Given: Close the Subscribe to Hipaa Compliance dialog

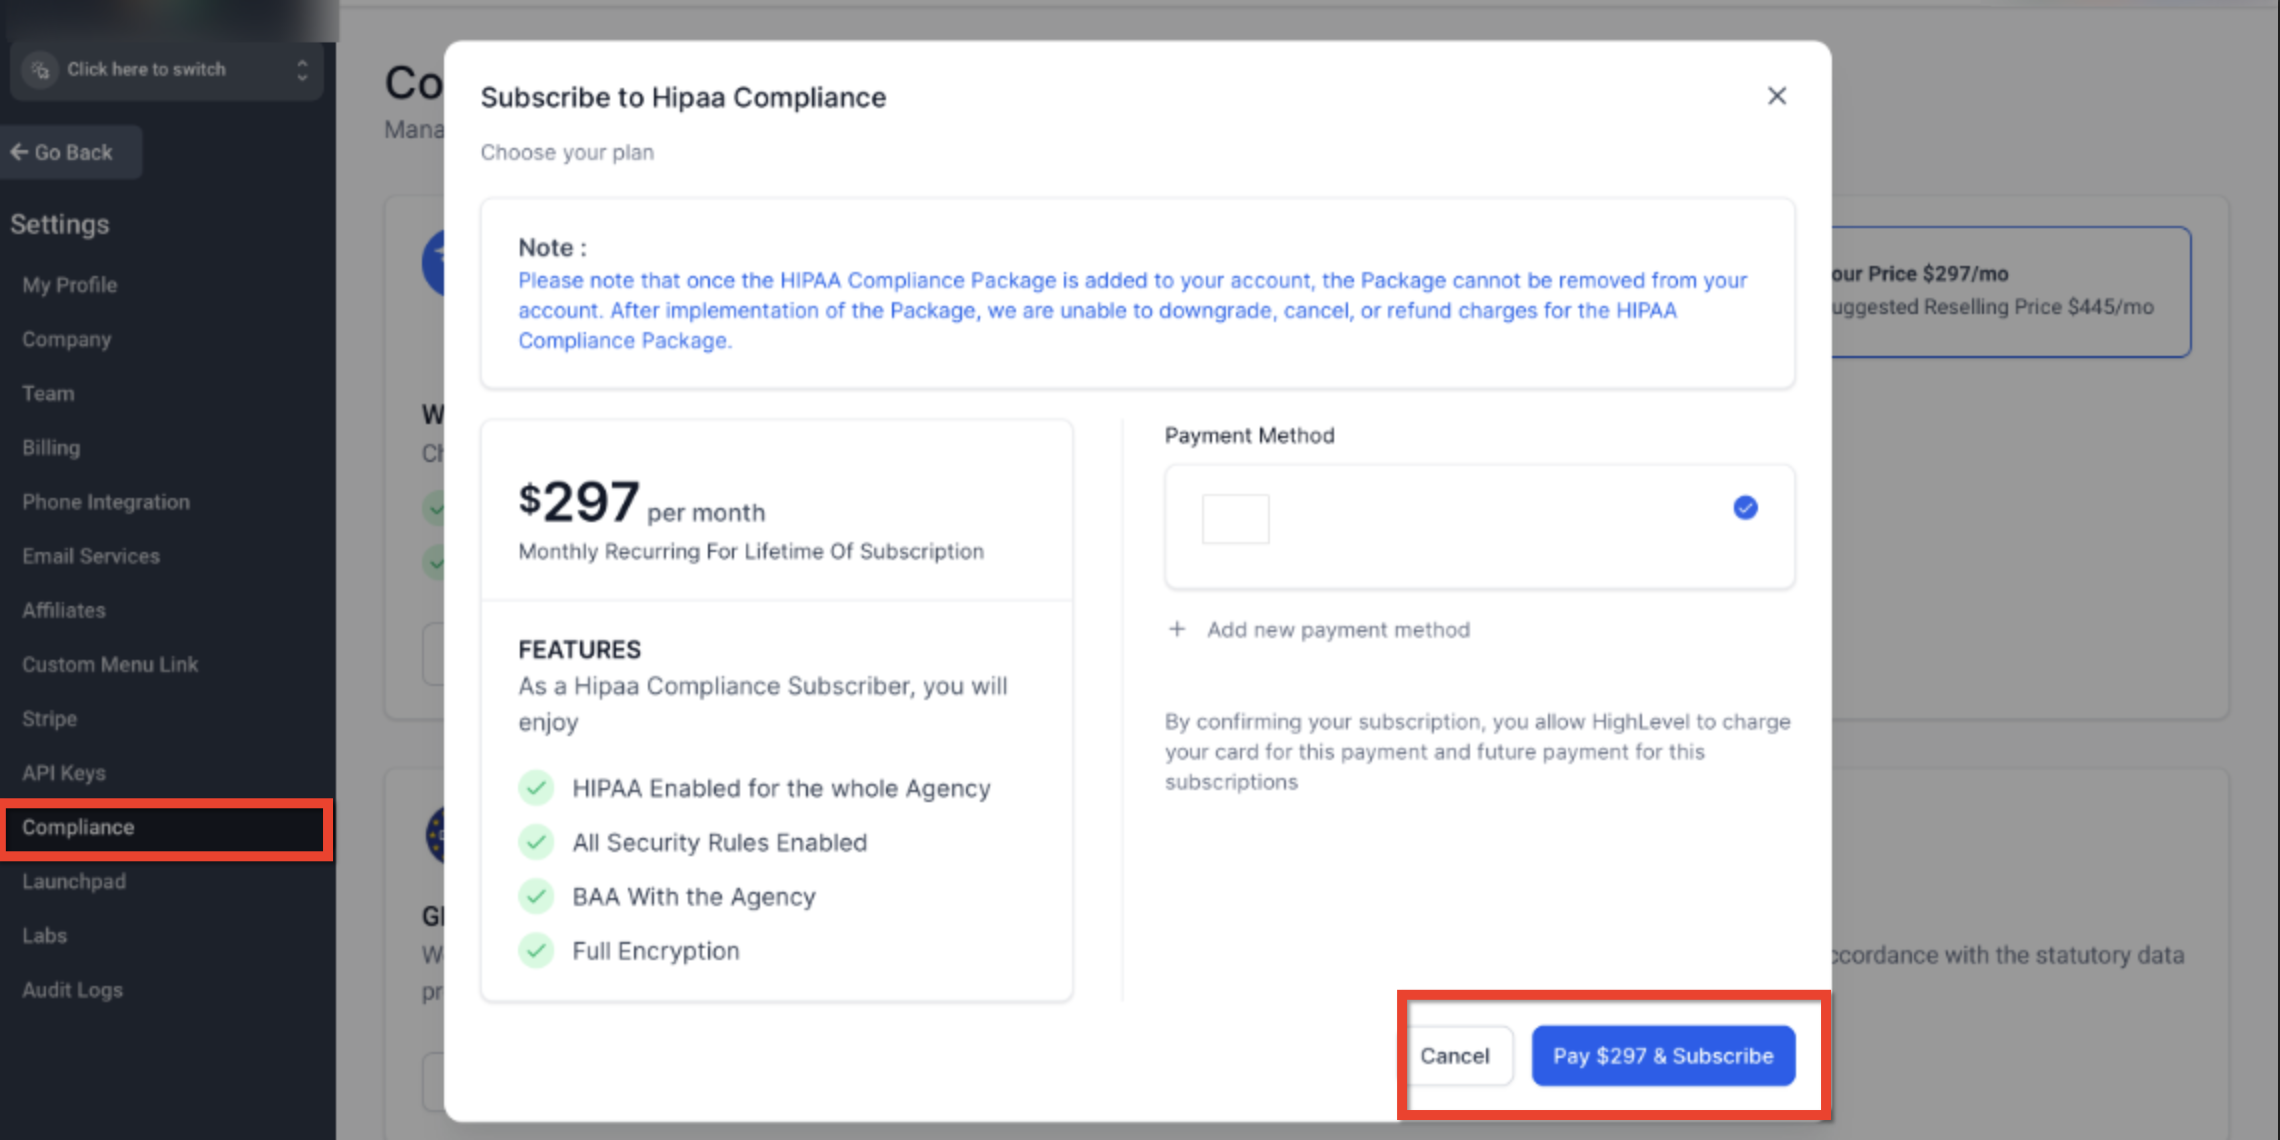Looking at the screenshot, I should (1776, 96).
